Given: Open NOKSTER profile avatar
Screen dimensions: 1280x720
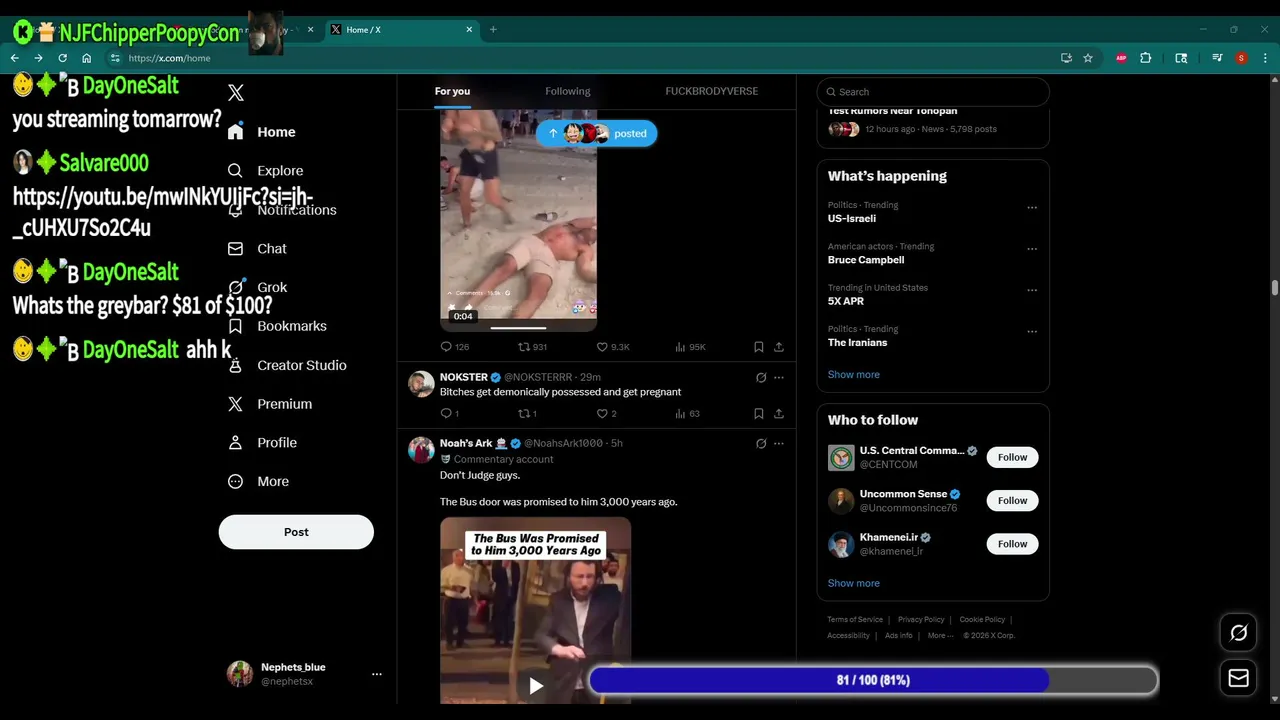Looking at the screenshot, I should (422, 384).
